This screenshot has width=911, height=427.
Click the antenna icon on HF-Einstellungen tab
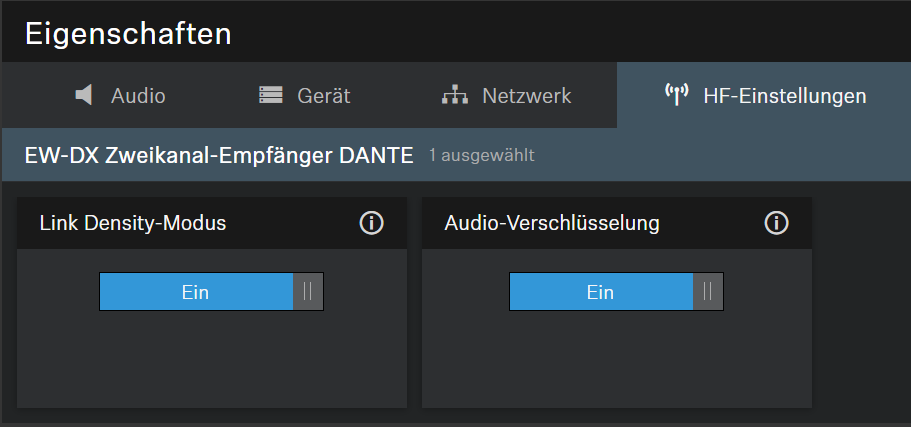point(676,96)
